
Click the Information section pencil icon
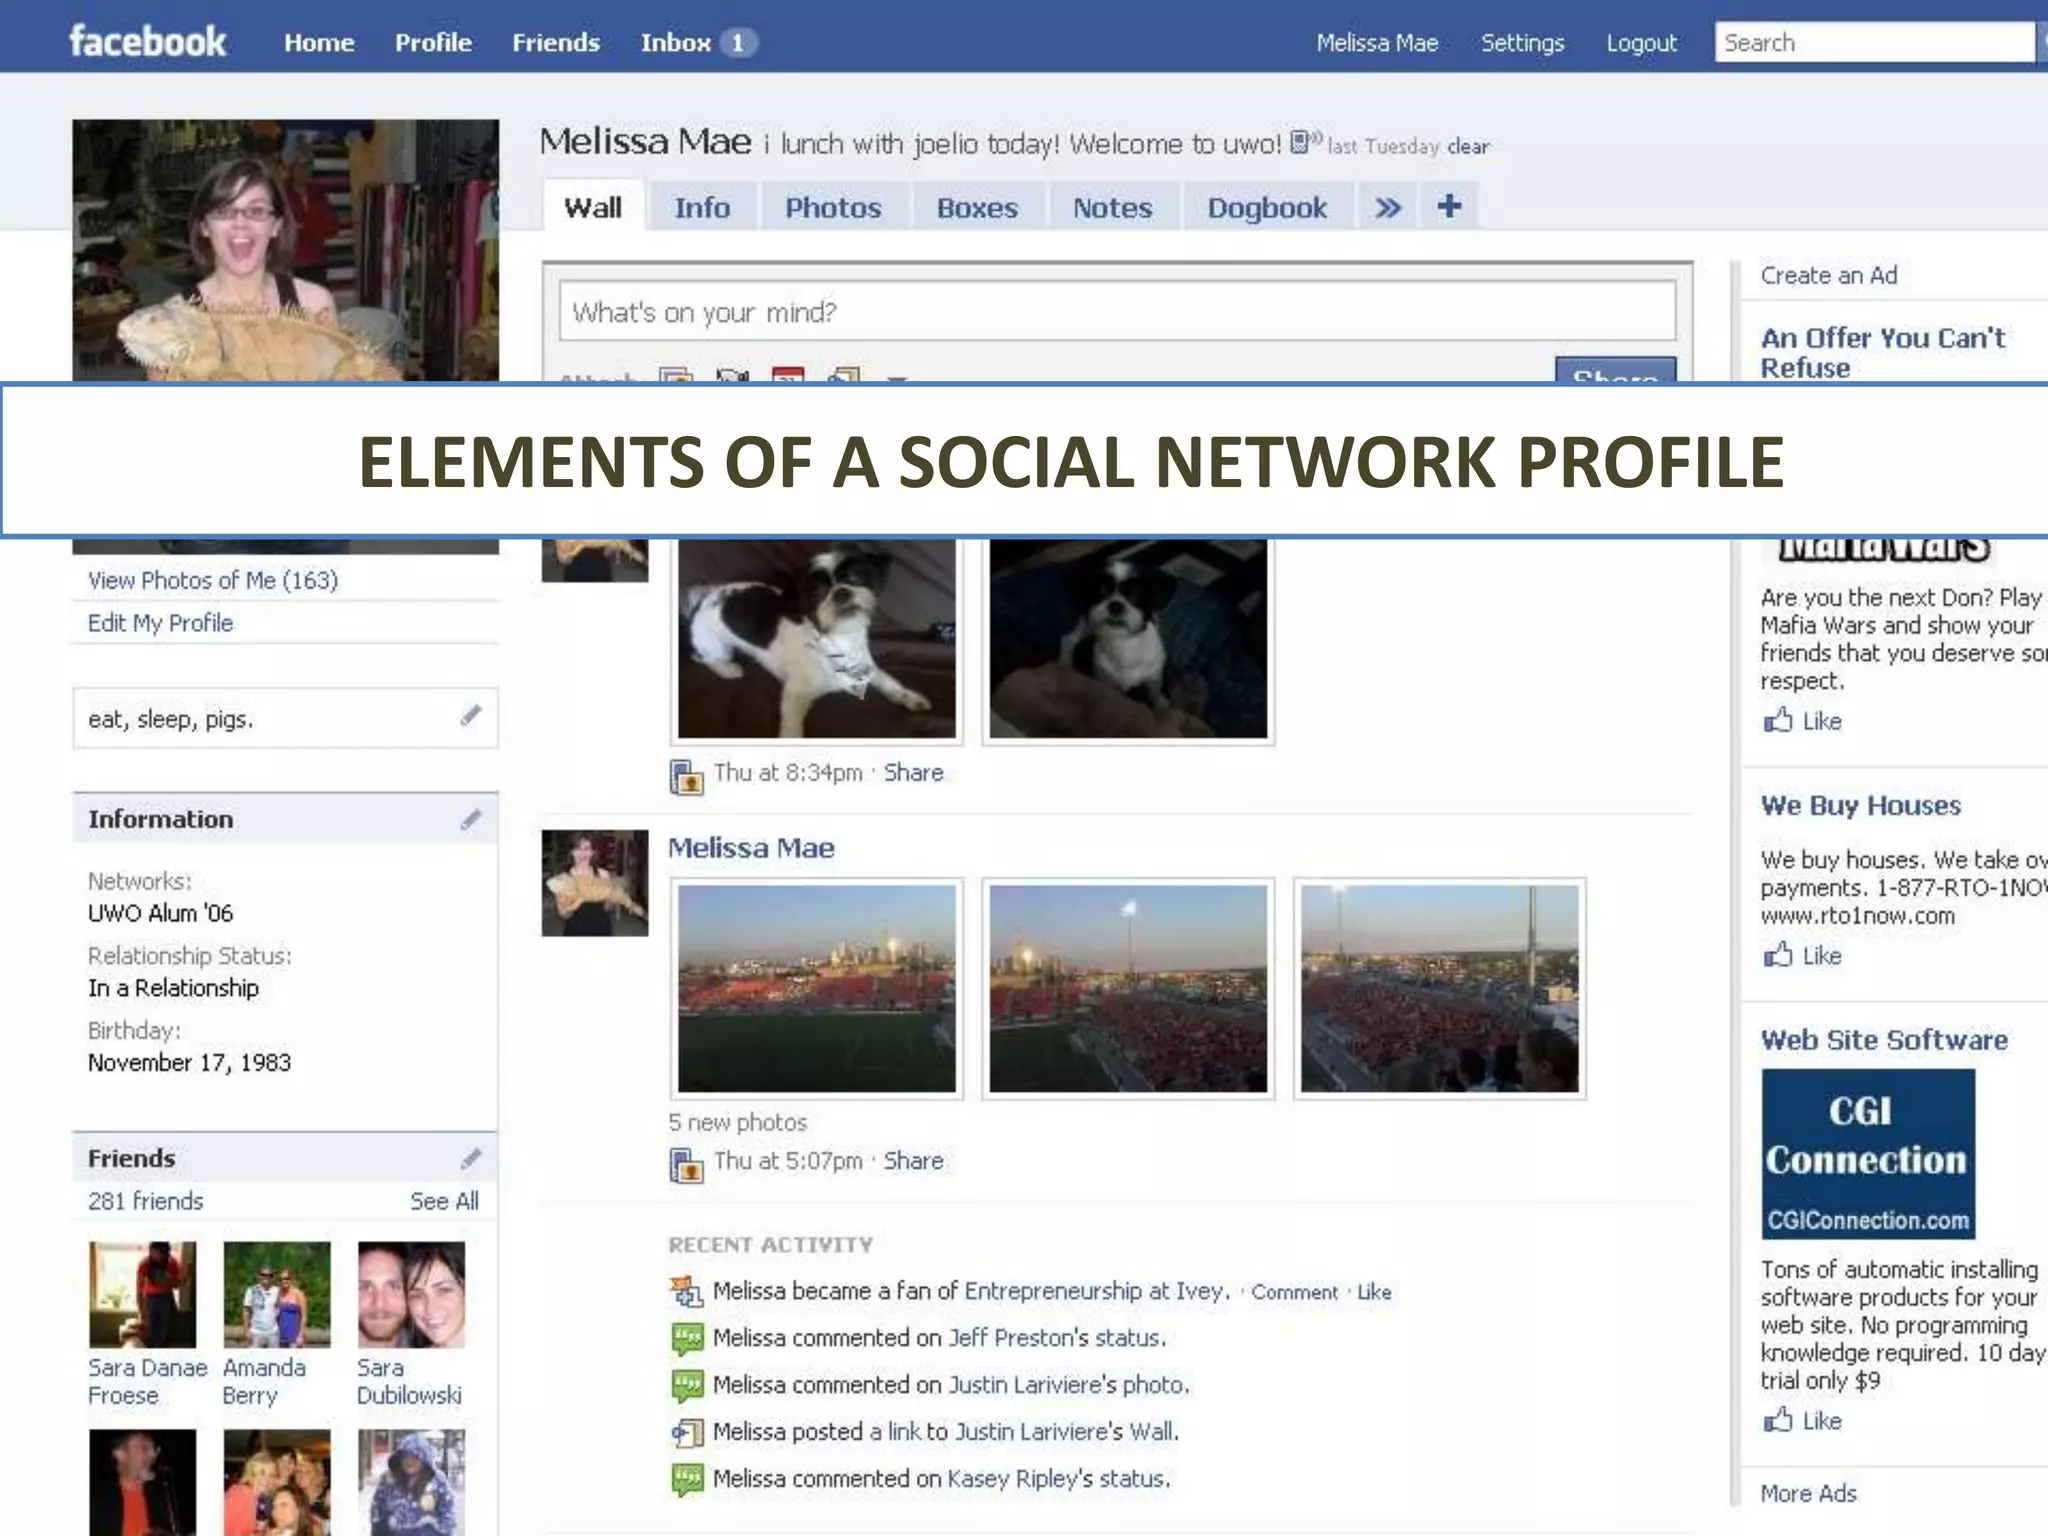(x=471, y=819)
